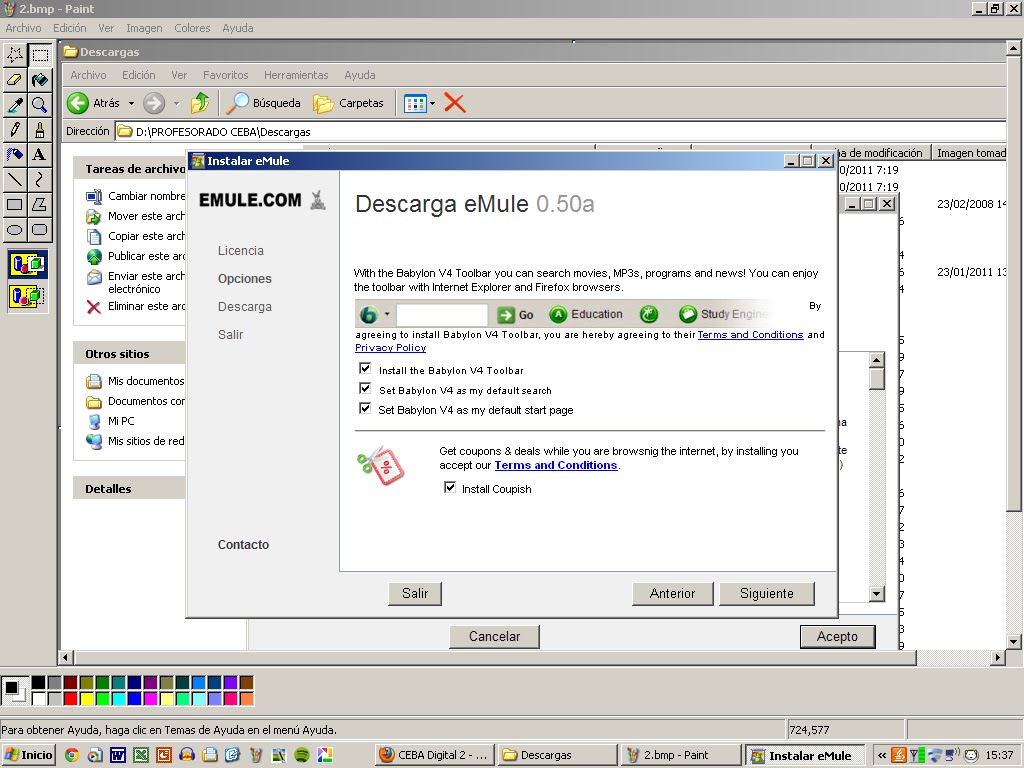Select the Polygon tool in Paint

40,204
